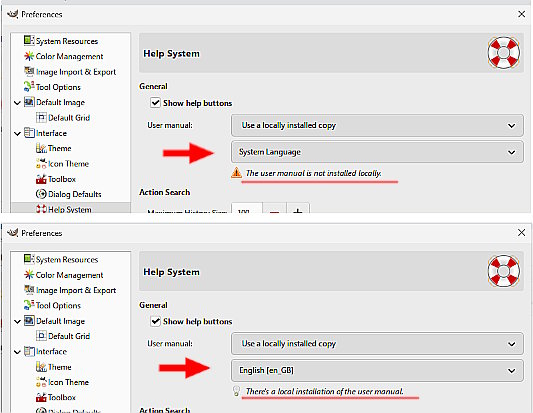The height and width of the screenshot is (413, 533).
Task: Select Dialog Defaults in upper preferences tree
Action: point(69,194)
